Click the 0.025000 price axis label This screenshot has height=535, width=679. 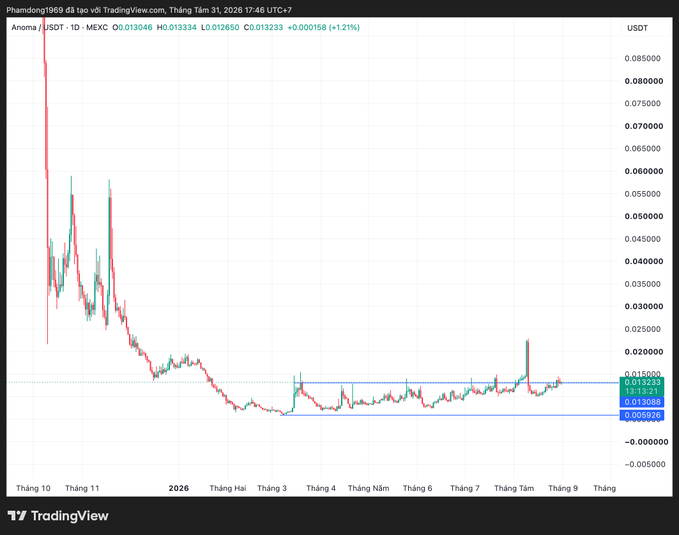[643, 329]
